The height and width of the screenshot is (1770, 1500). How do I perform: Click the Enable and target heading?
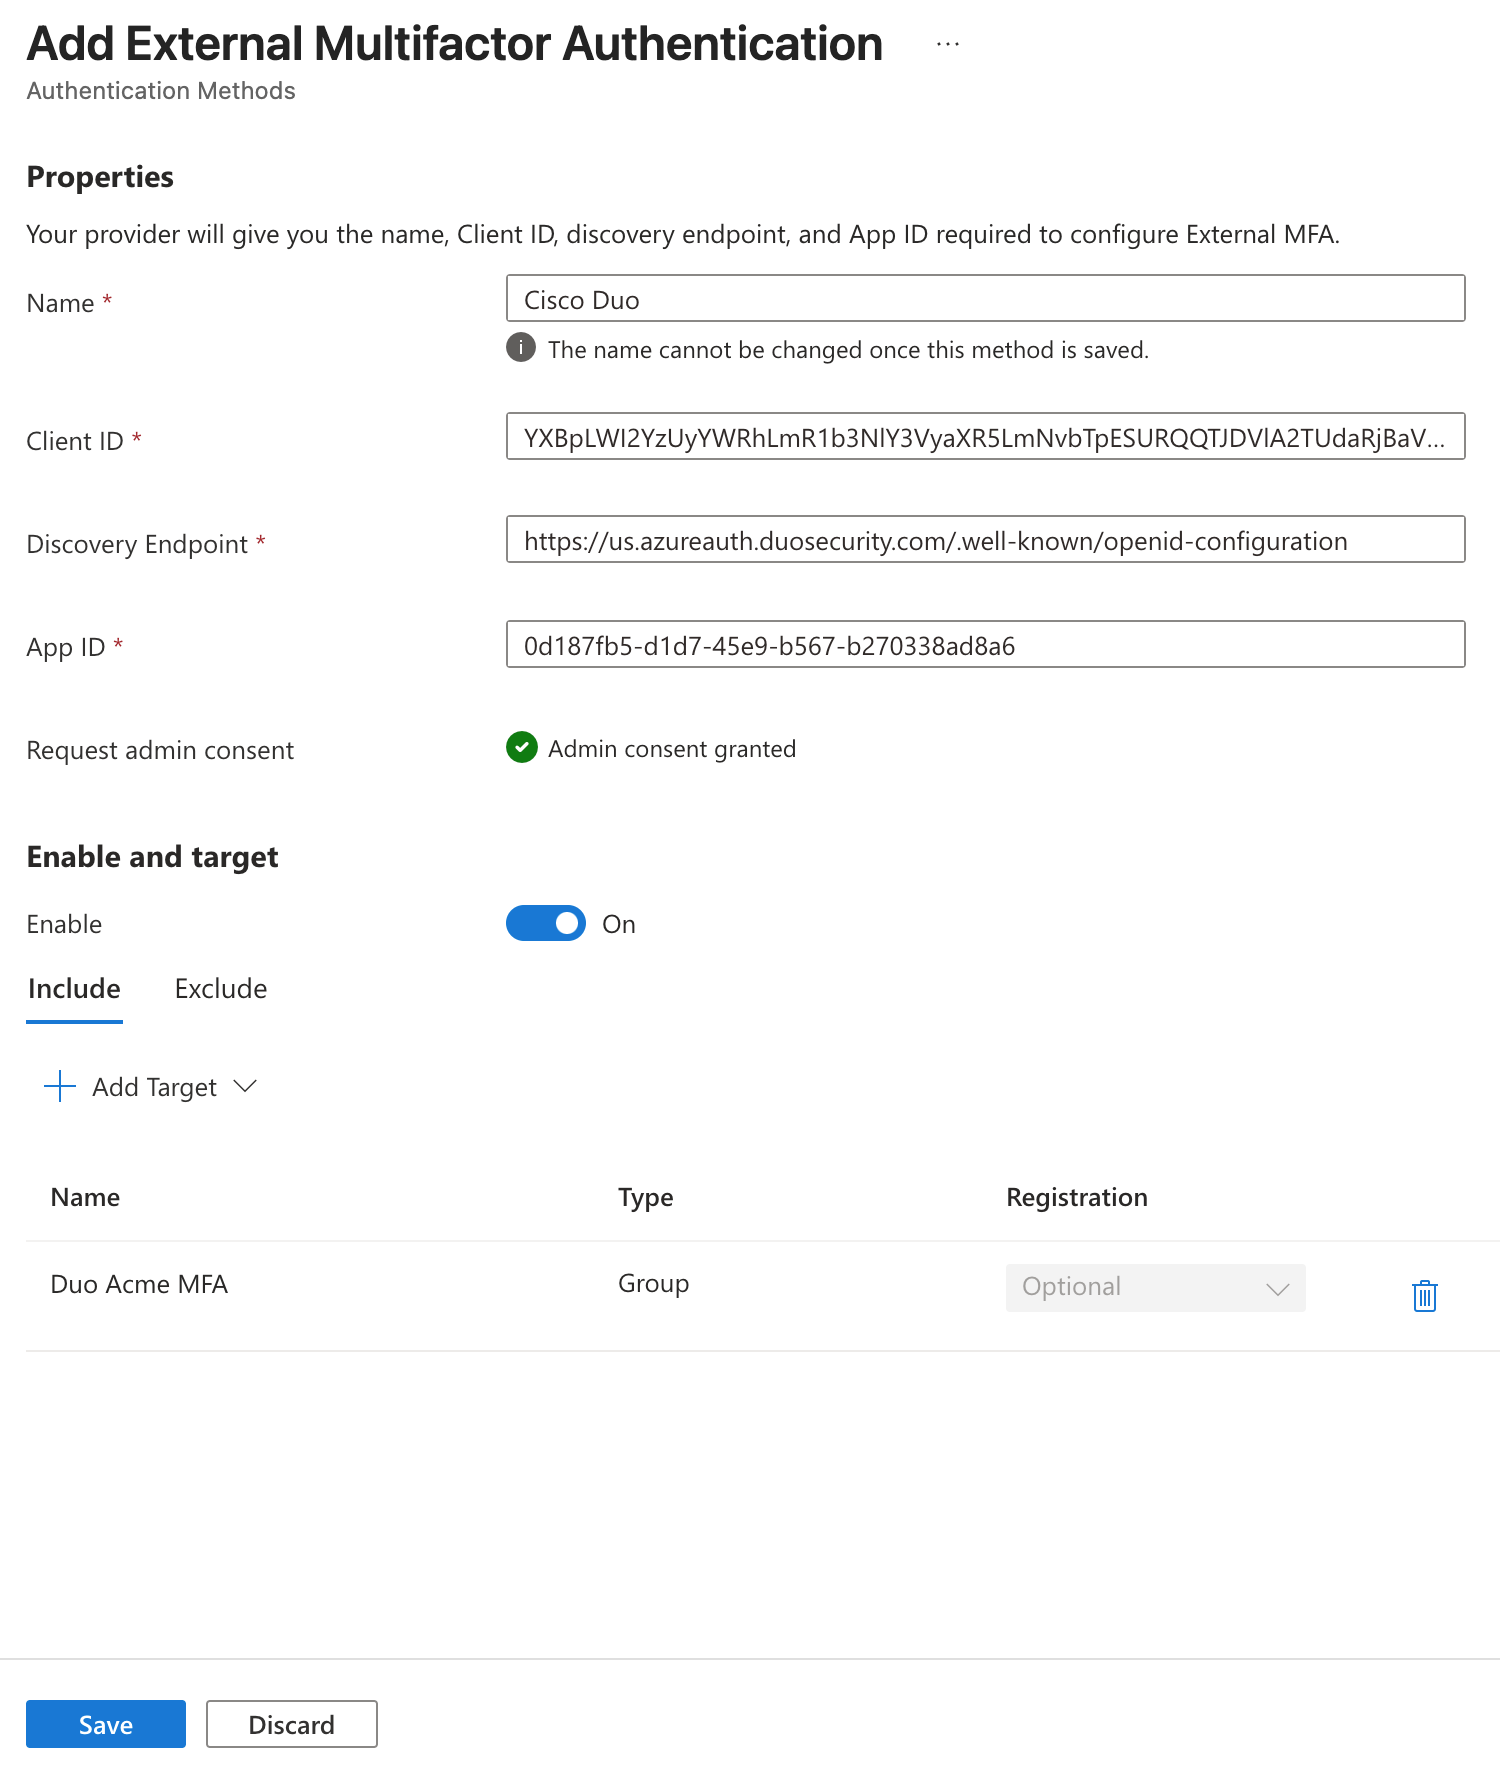152,857
